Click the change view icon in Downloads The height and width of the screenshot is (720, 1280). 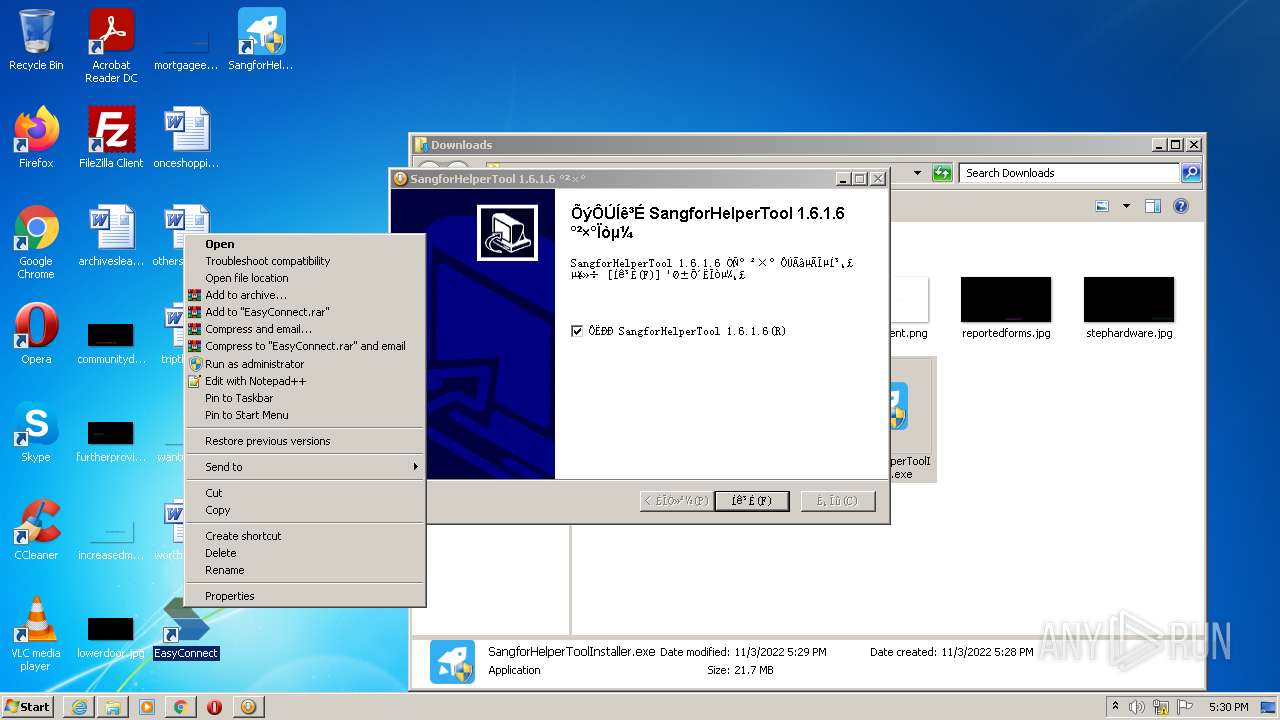tap(1102, 206)
